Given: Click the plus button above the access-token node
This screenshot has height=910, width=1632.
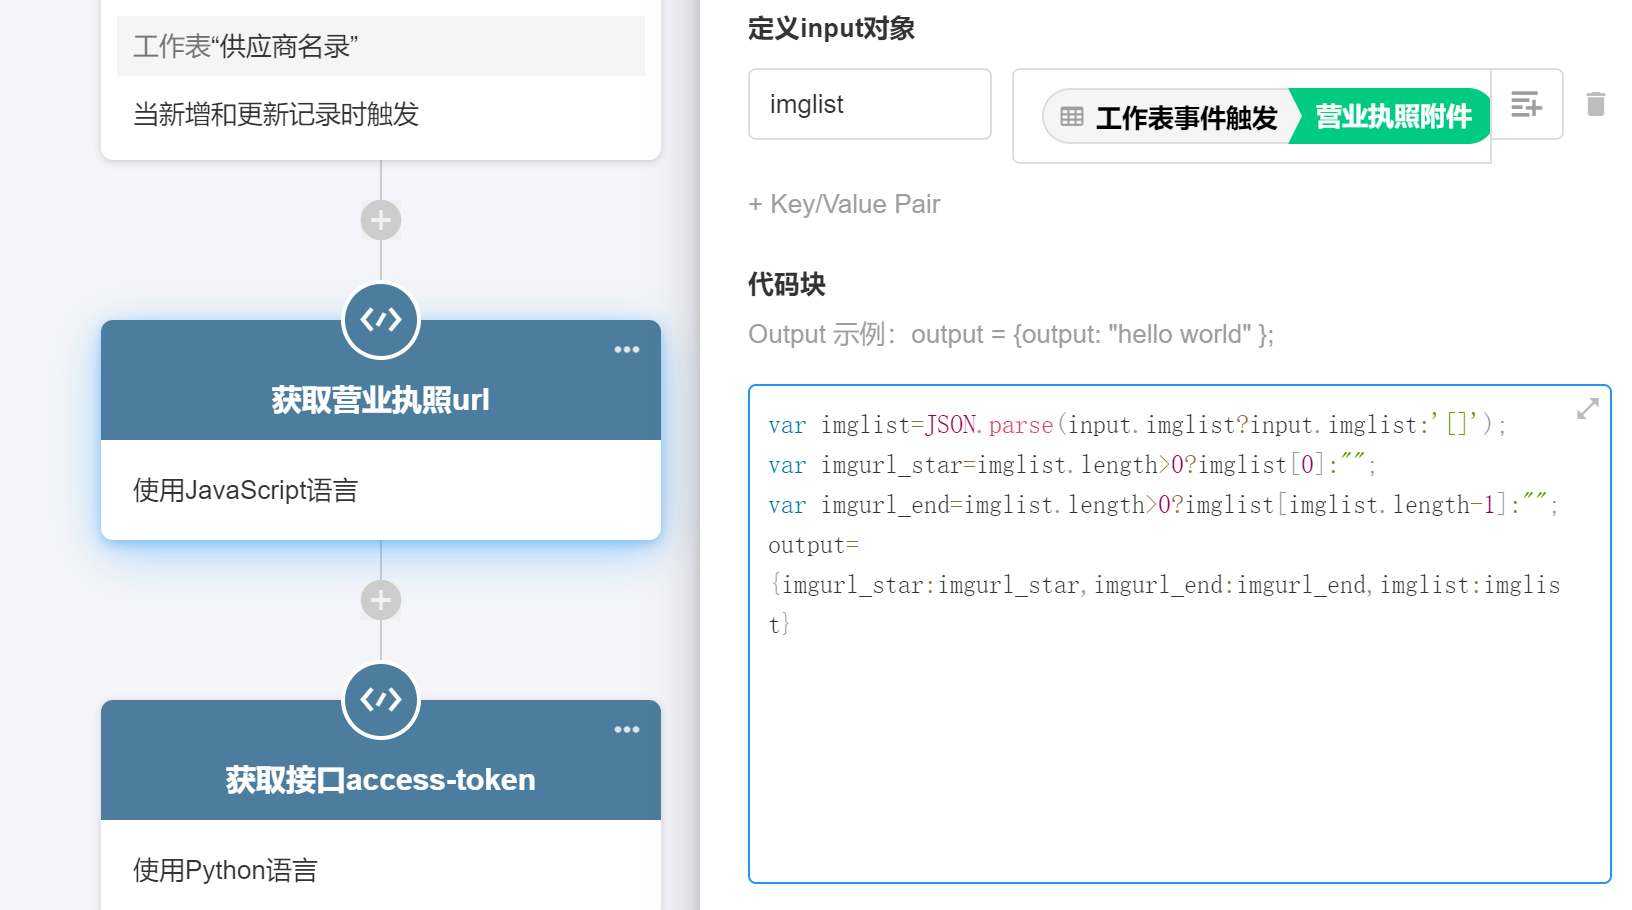Looking at the screenshot, I should click(x=381, y=600).
